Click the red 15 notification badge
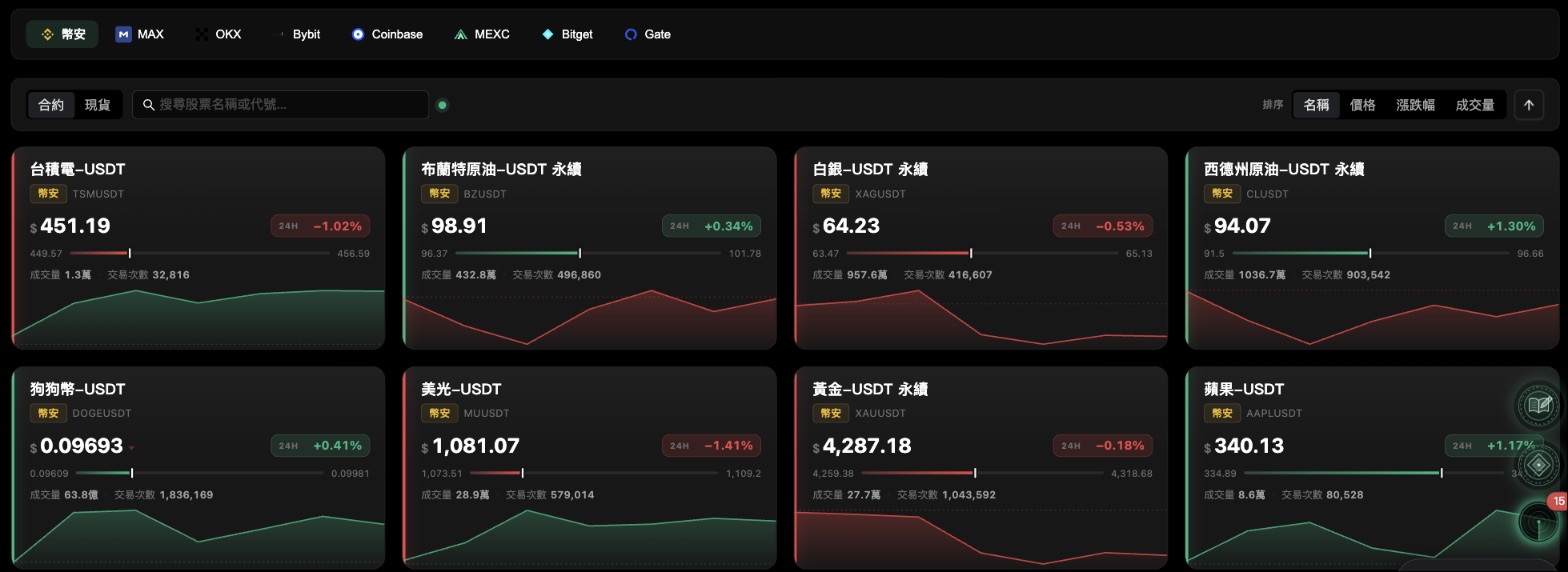The image size is (1568, 572). click(1558, 501)
